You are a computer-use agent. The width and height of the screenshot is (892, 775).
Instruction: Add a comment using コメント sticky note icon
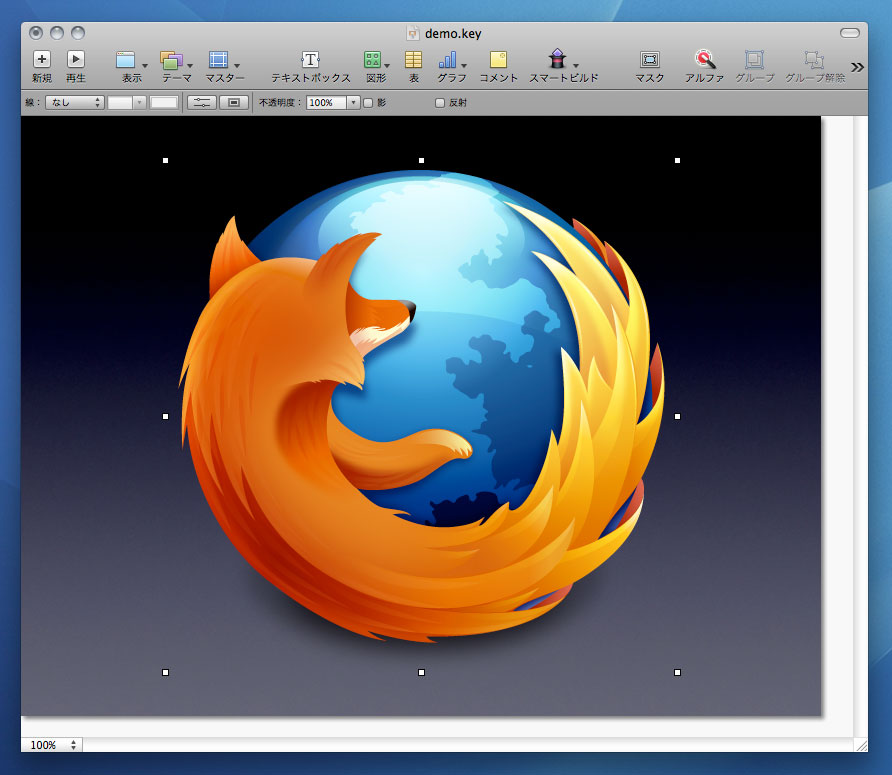[498, 60]
